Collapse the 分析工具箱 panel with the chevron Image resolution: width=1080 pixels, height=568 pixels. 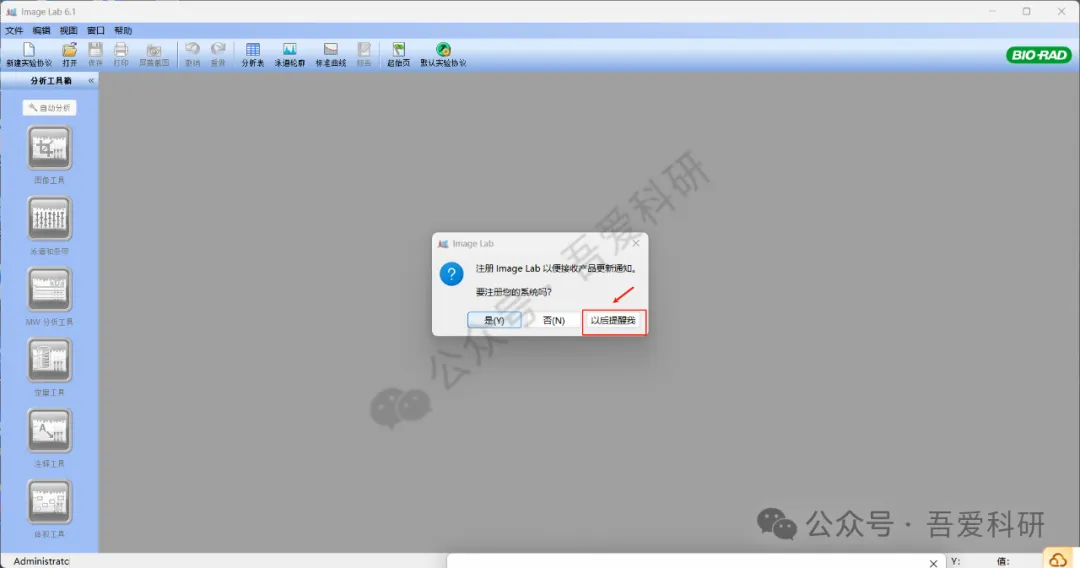coord(91,81)
